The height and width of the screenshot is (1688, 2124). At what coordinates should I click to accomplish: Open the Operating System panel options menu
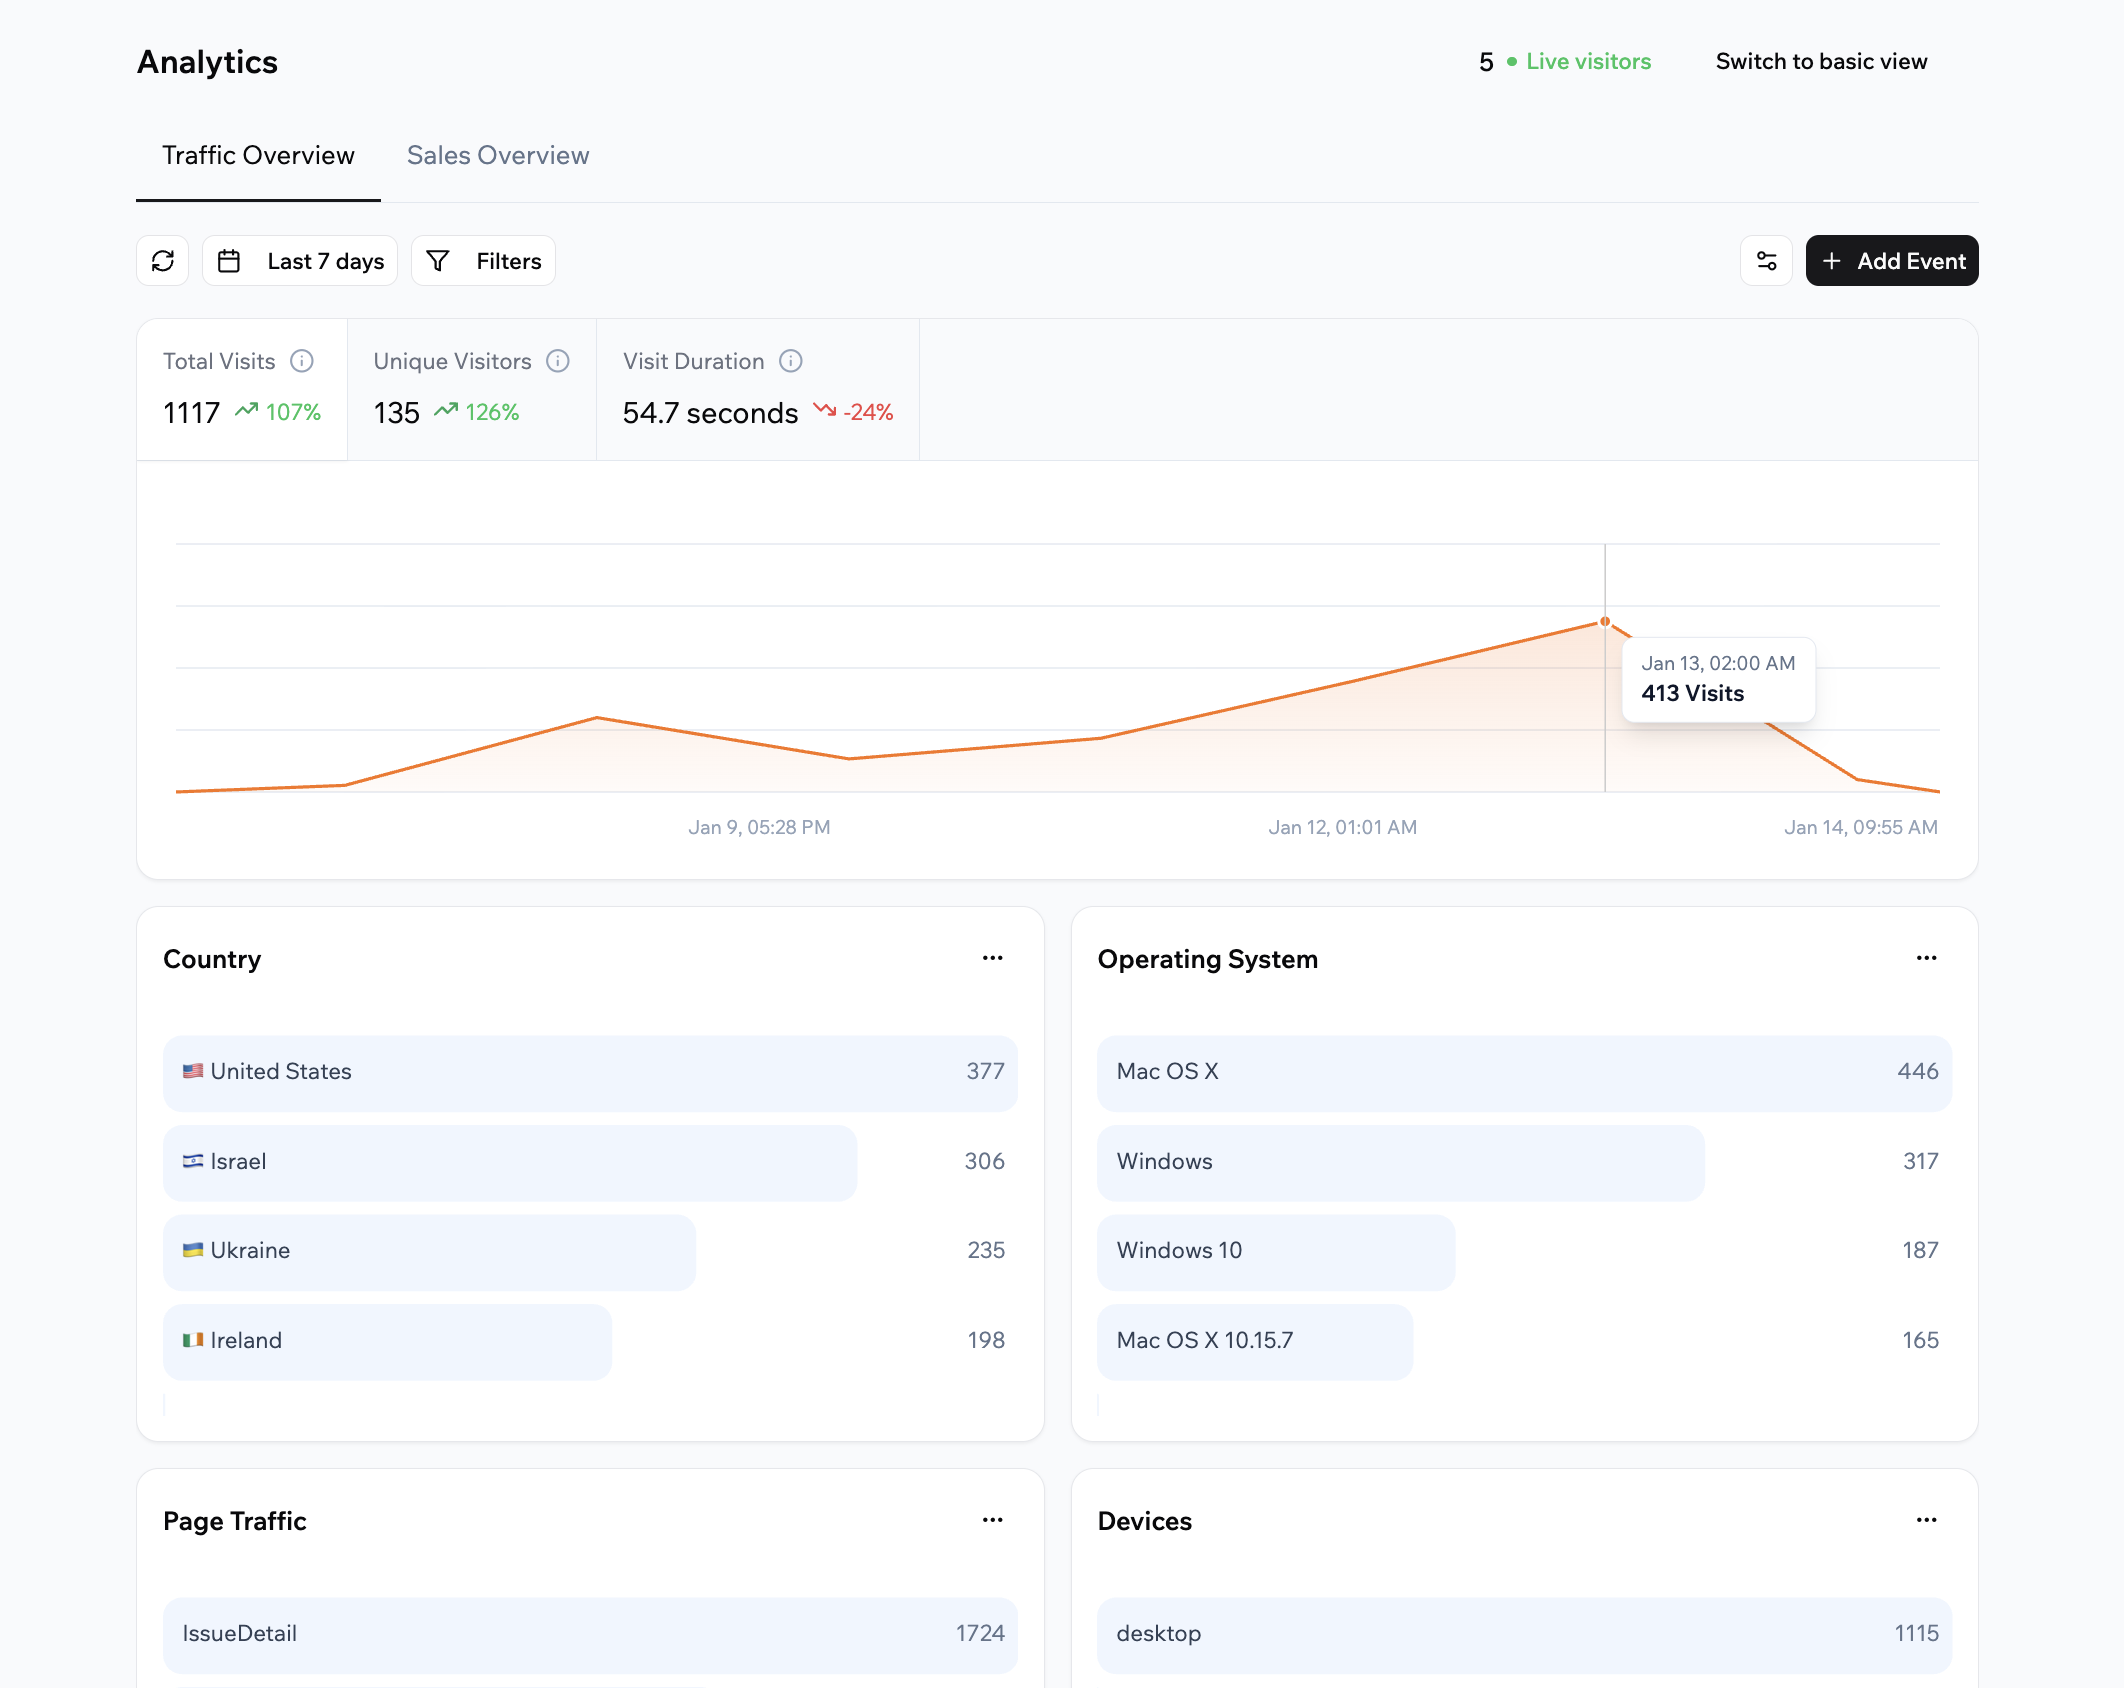[1926, 958]
